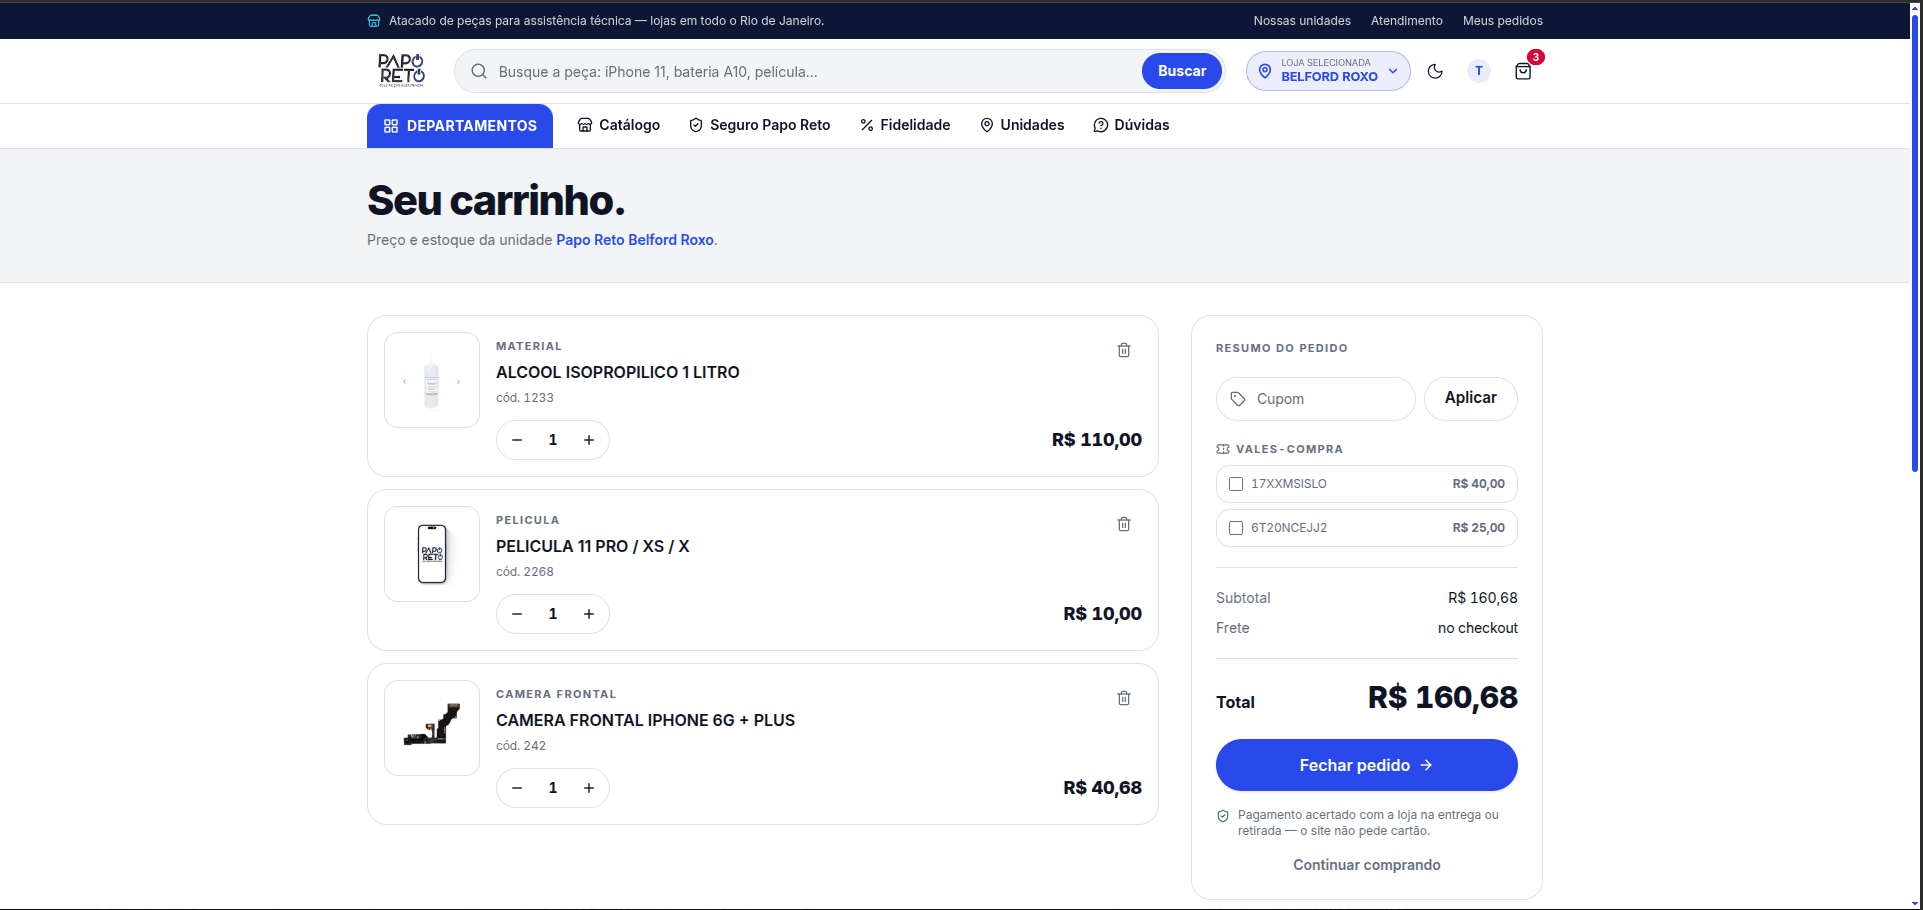Check the 17XXMSISLO voucher checkbox

pyautogui.click(x=1236, y=484)
